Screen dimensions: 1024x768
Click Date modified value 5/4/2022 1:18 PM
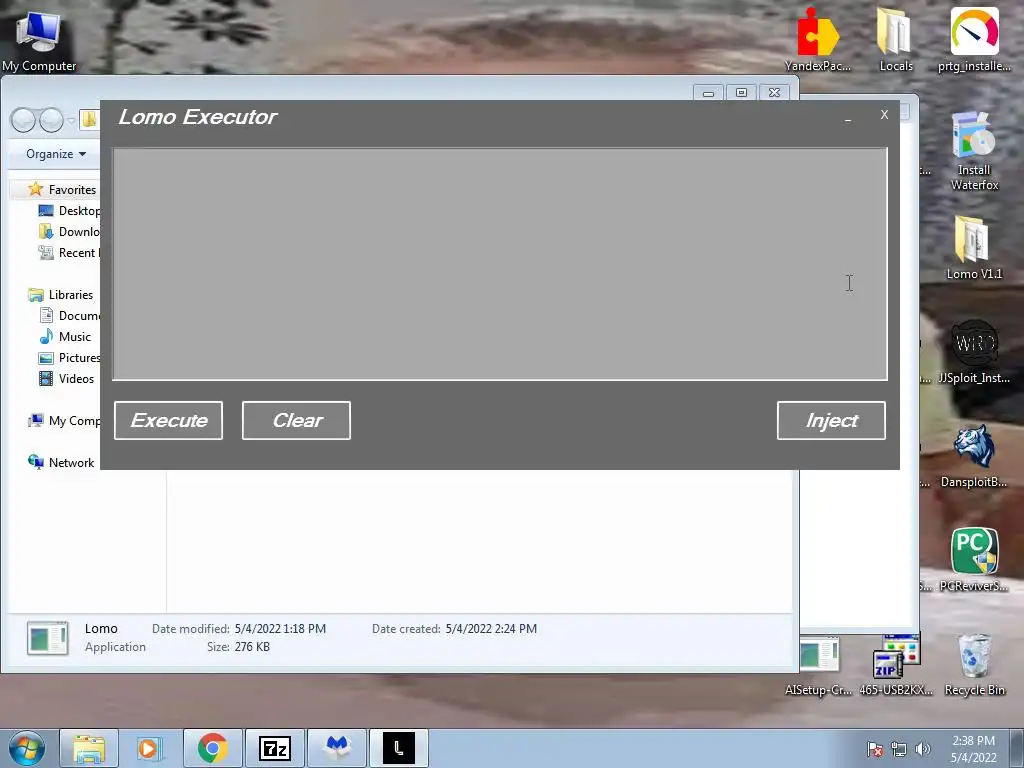tap(280, 629)
